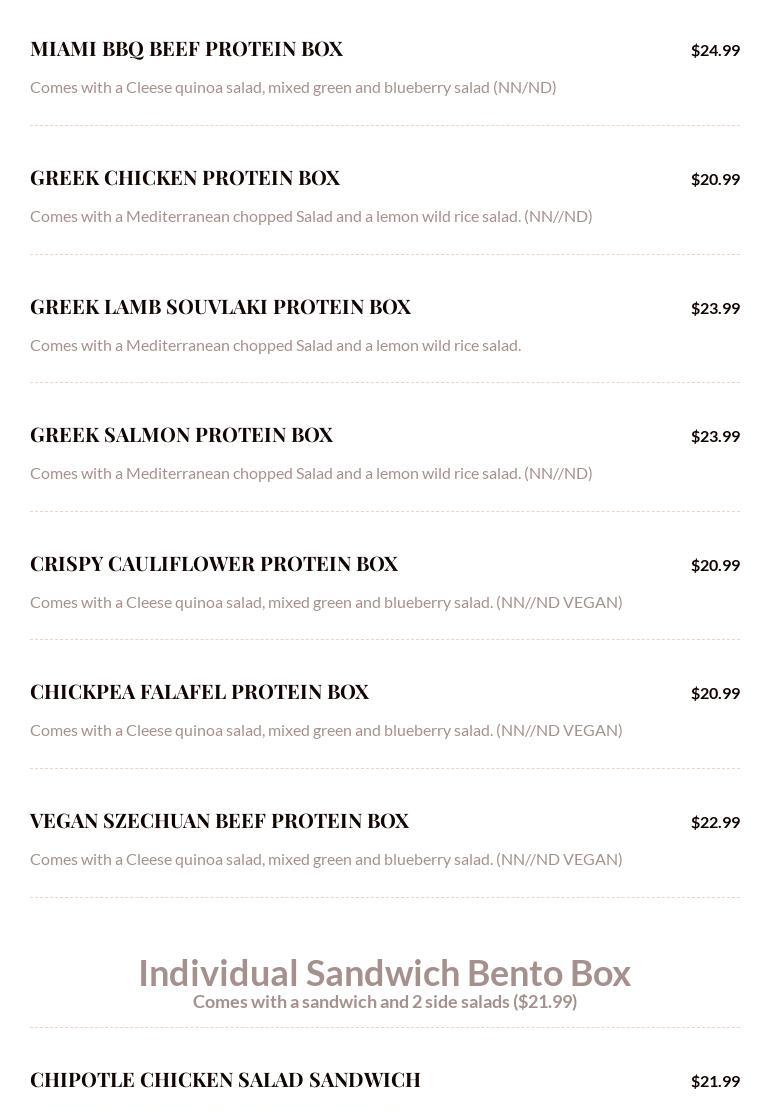Screen dimensions: 770x1112
Task: Open the Greek Salmon Protein Box item
Action: (x=181, y=435)
